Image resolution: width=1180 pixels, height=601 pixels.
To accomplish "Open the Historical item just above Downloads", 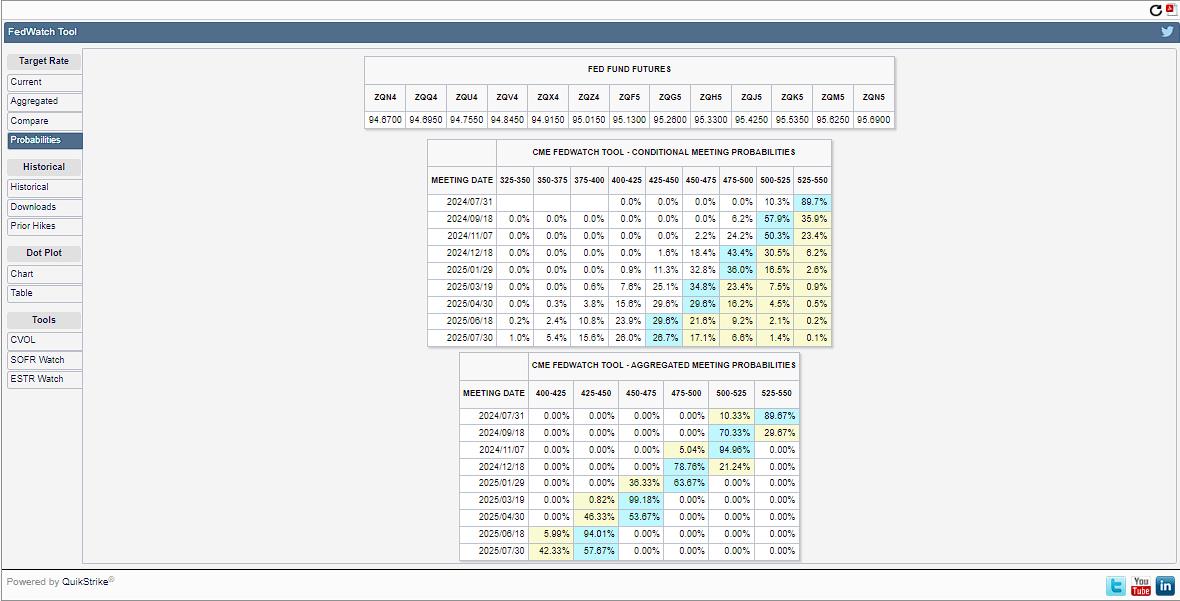I will point(45,187).
